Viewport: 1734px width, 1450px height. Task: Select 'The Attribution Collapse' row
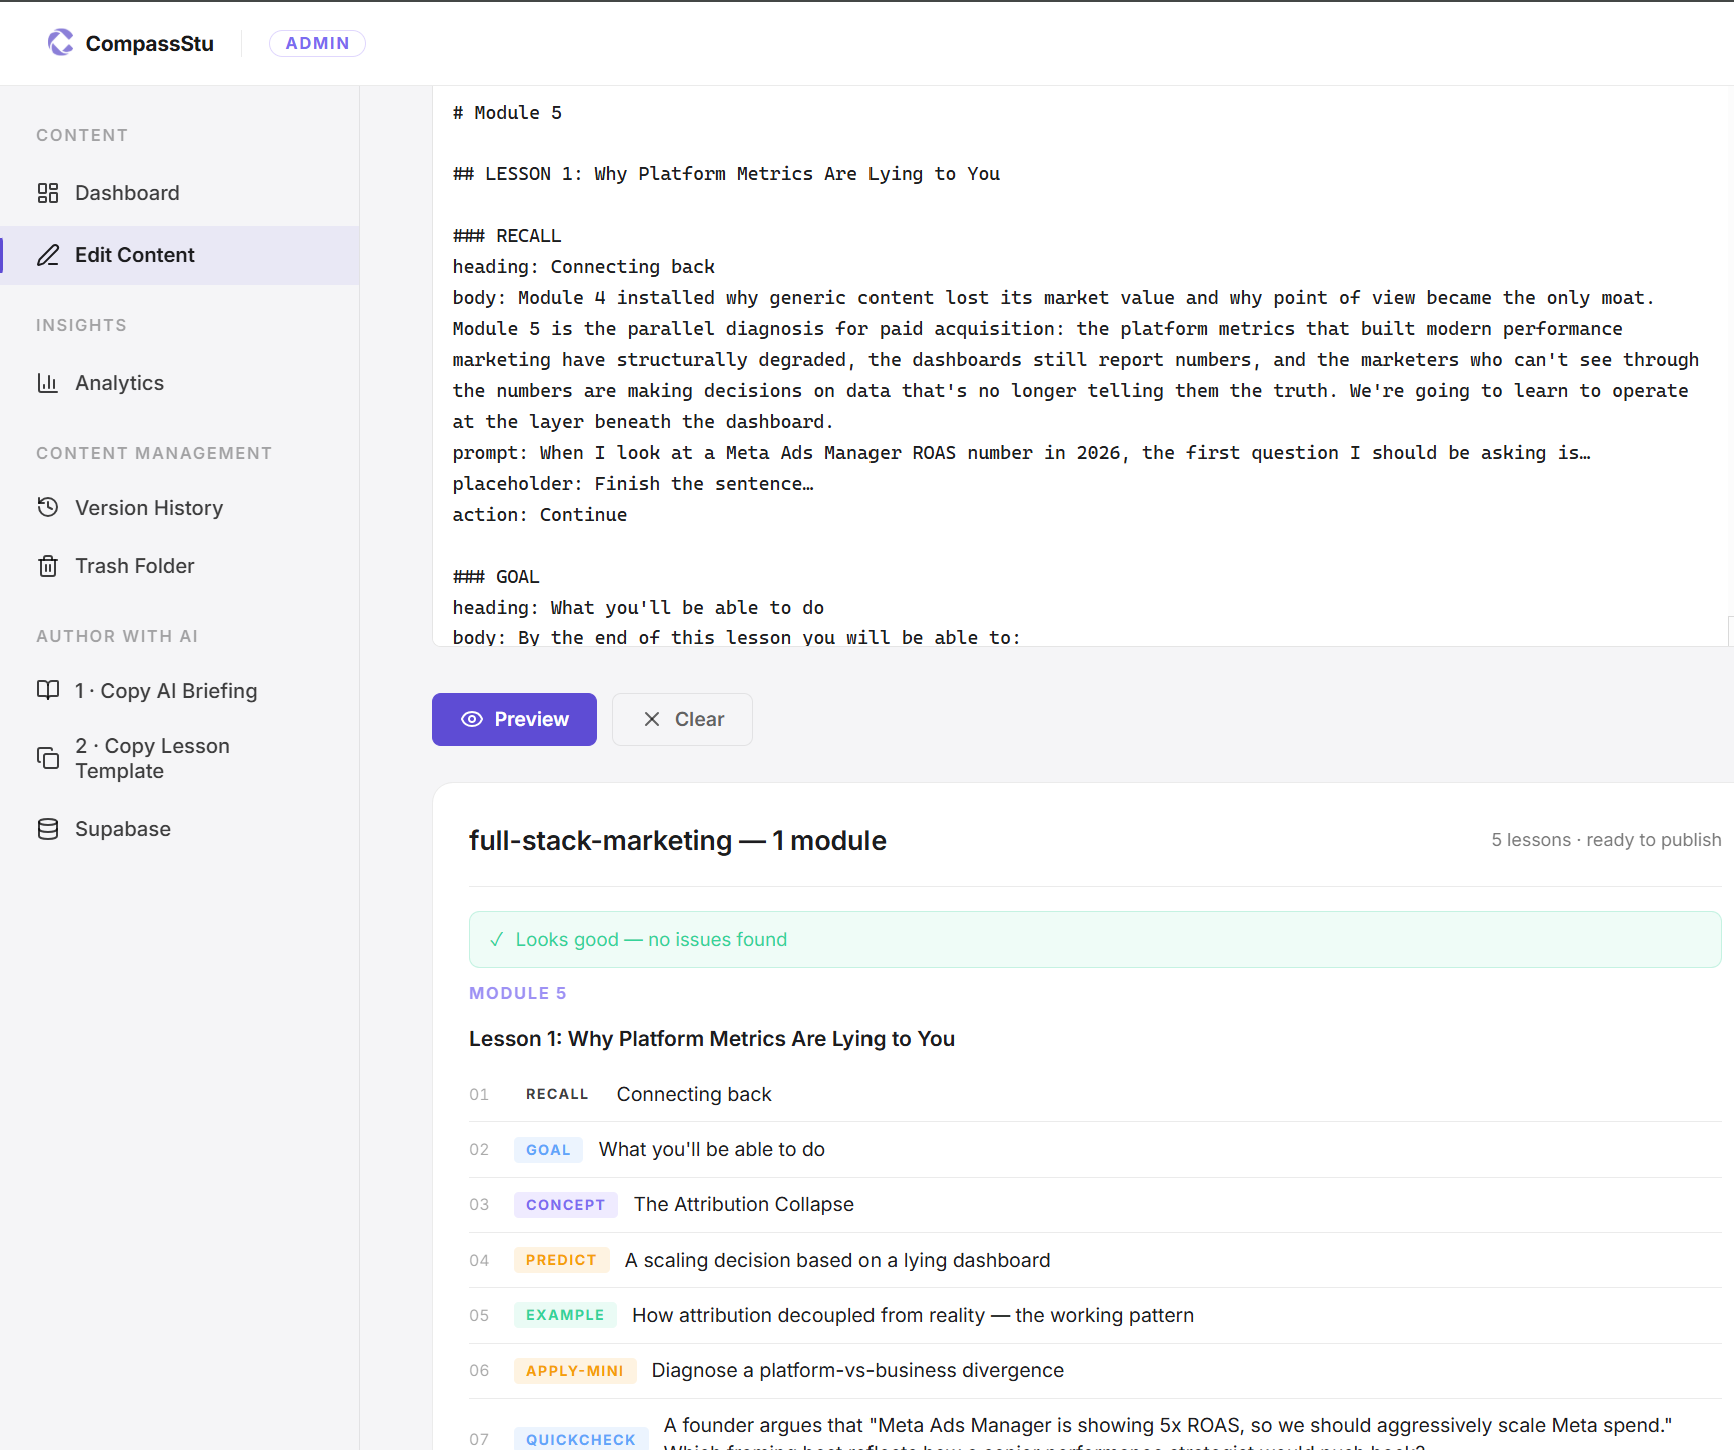pyautogui.click(x=1095, y=1205)
